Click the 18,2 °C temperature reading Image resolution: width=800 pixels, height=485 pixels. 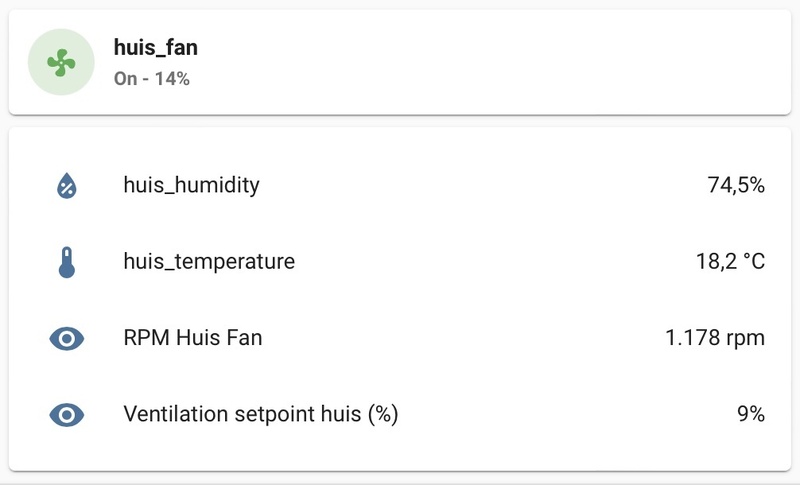(x=730, y=262)
